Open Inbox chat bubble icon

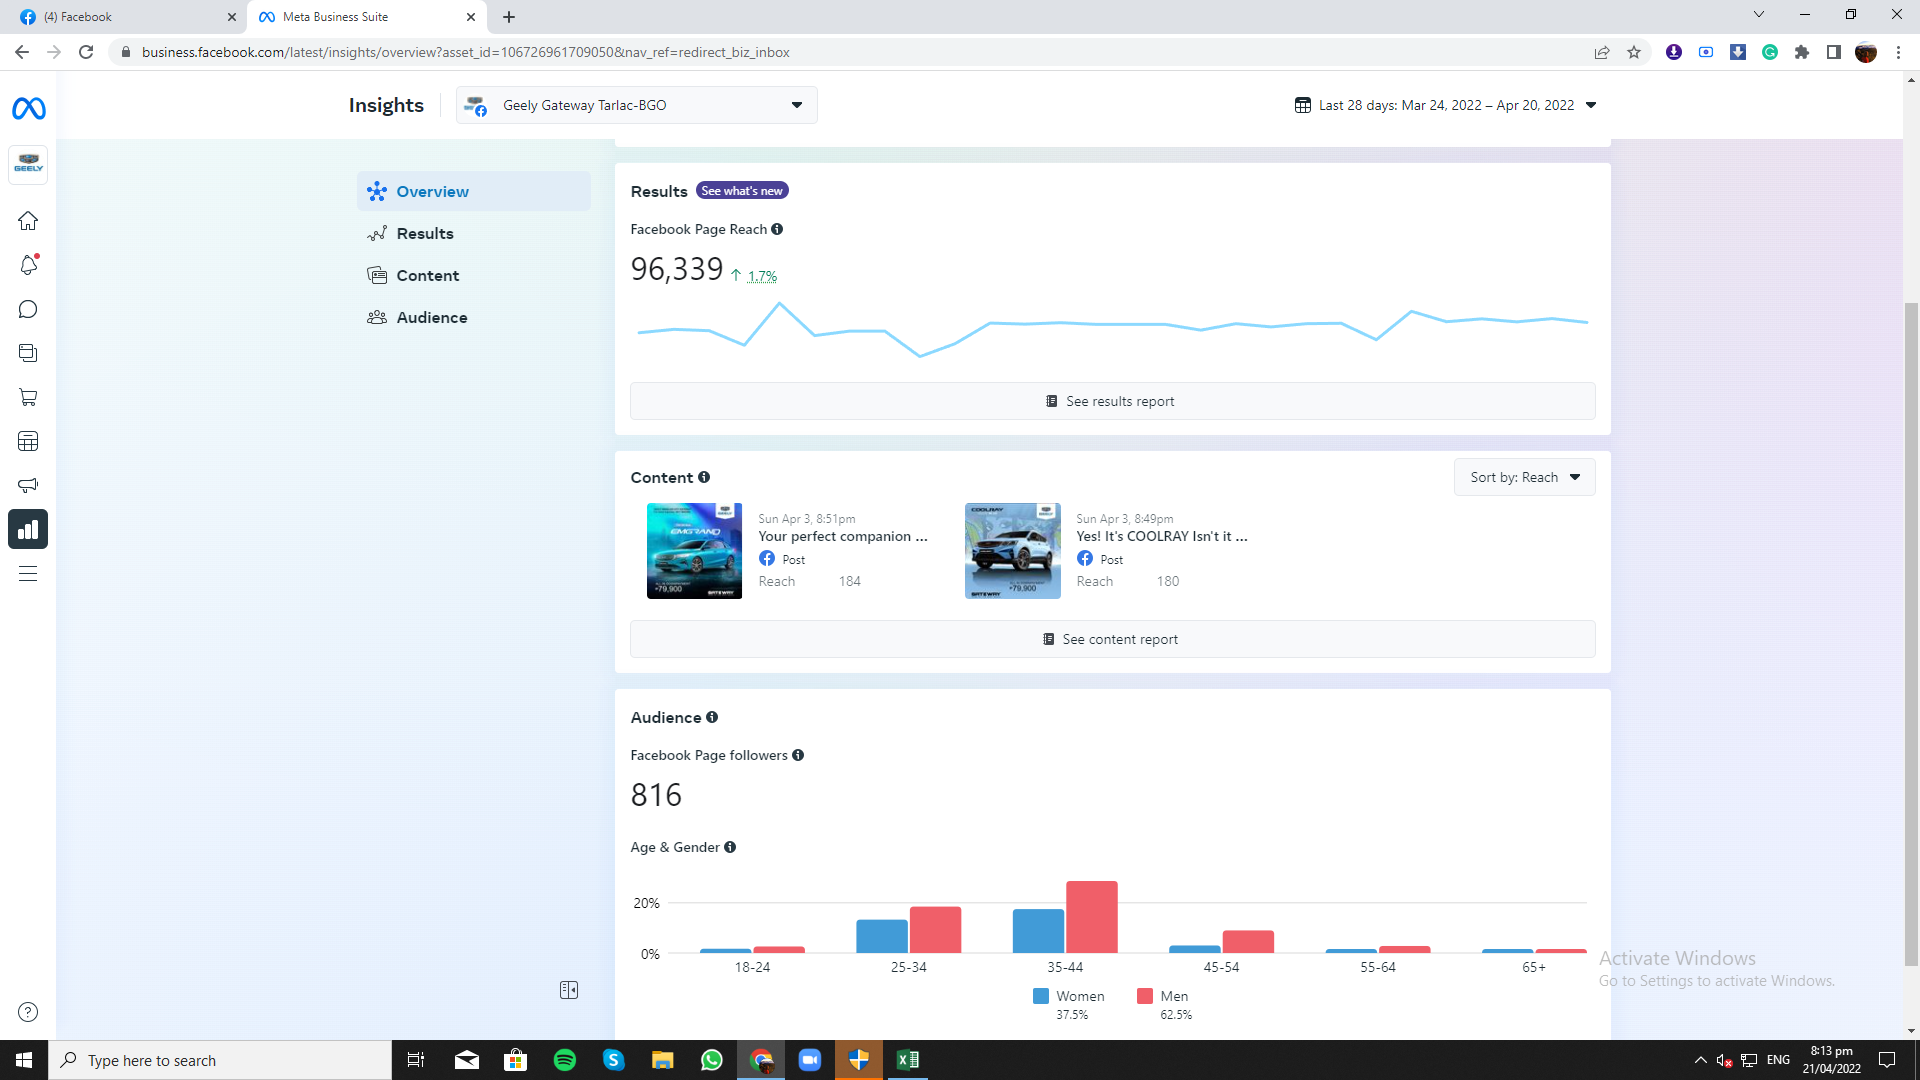coord(28,309)
